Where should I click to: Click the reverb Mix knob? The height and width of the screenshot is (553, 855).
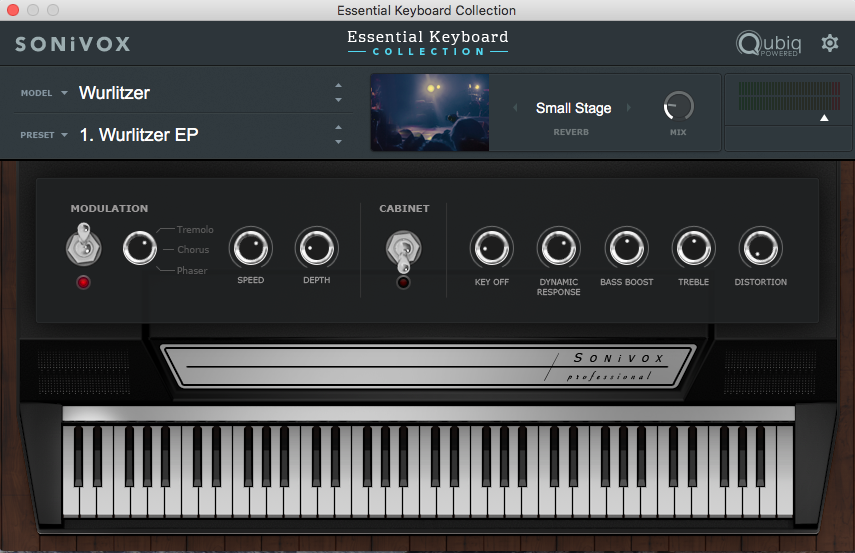(678, 107)
